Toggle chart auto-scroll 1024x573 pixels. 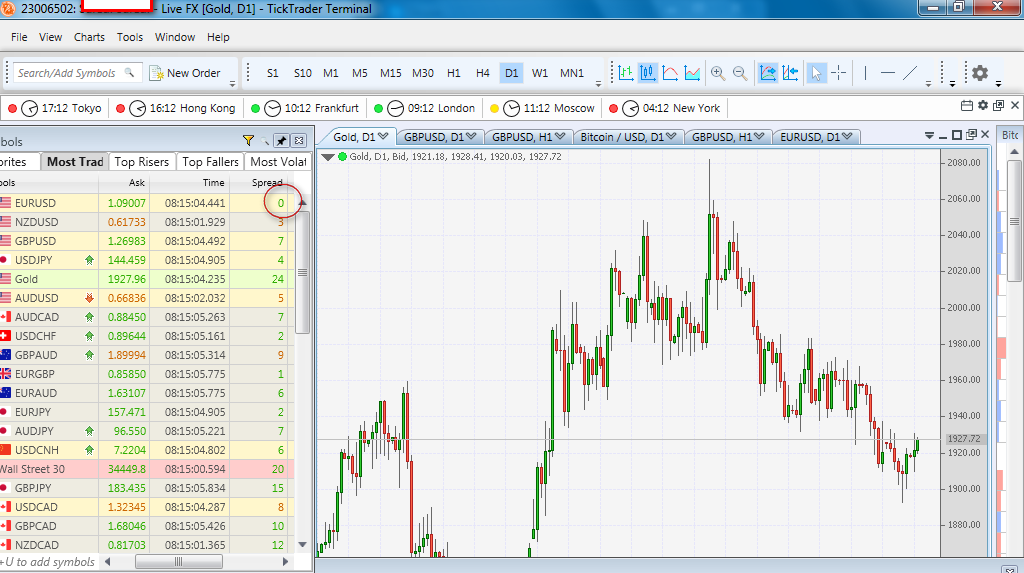(x=768, y=73)
